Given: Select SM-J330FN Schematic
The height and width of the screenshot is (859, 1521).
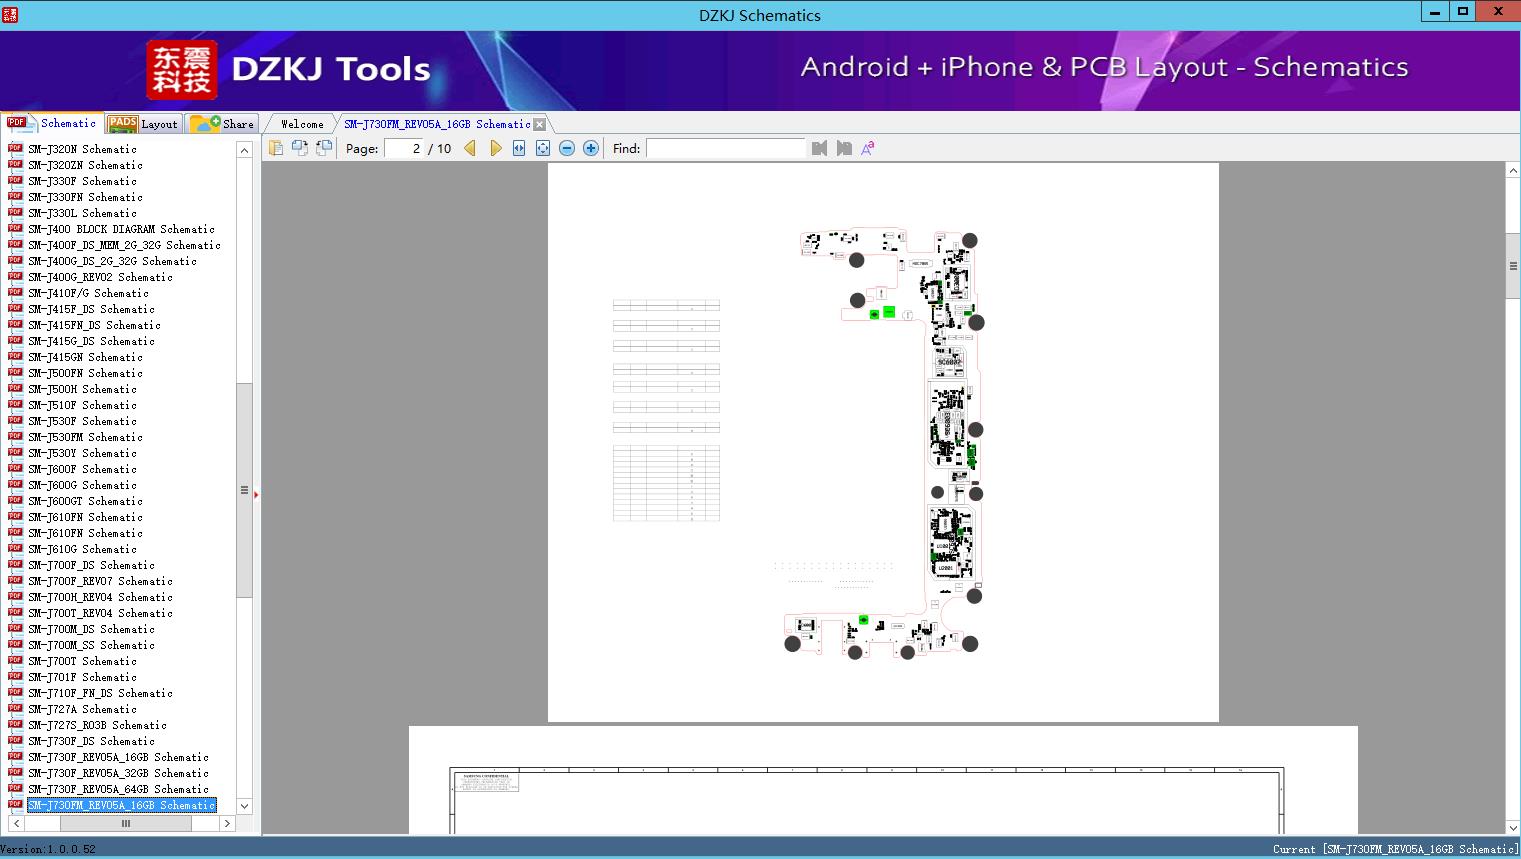Looking at the screenshot, I should (85, 197).
